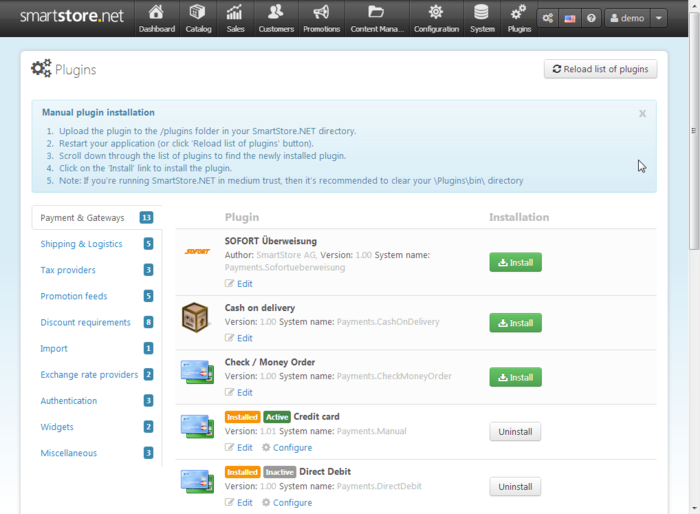
Task: Click the Installation column header
Action: pos(519,217)
